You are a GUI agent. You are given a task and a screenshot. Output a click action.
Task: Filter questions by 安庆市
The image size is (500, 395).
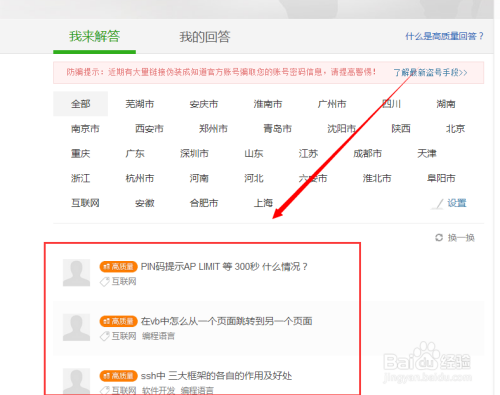[204, 104]
